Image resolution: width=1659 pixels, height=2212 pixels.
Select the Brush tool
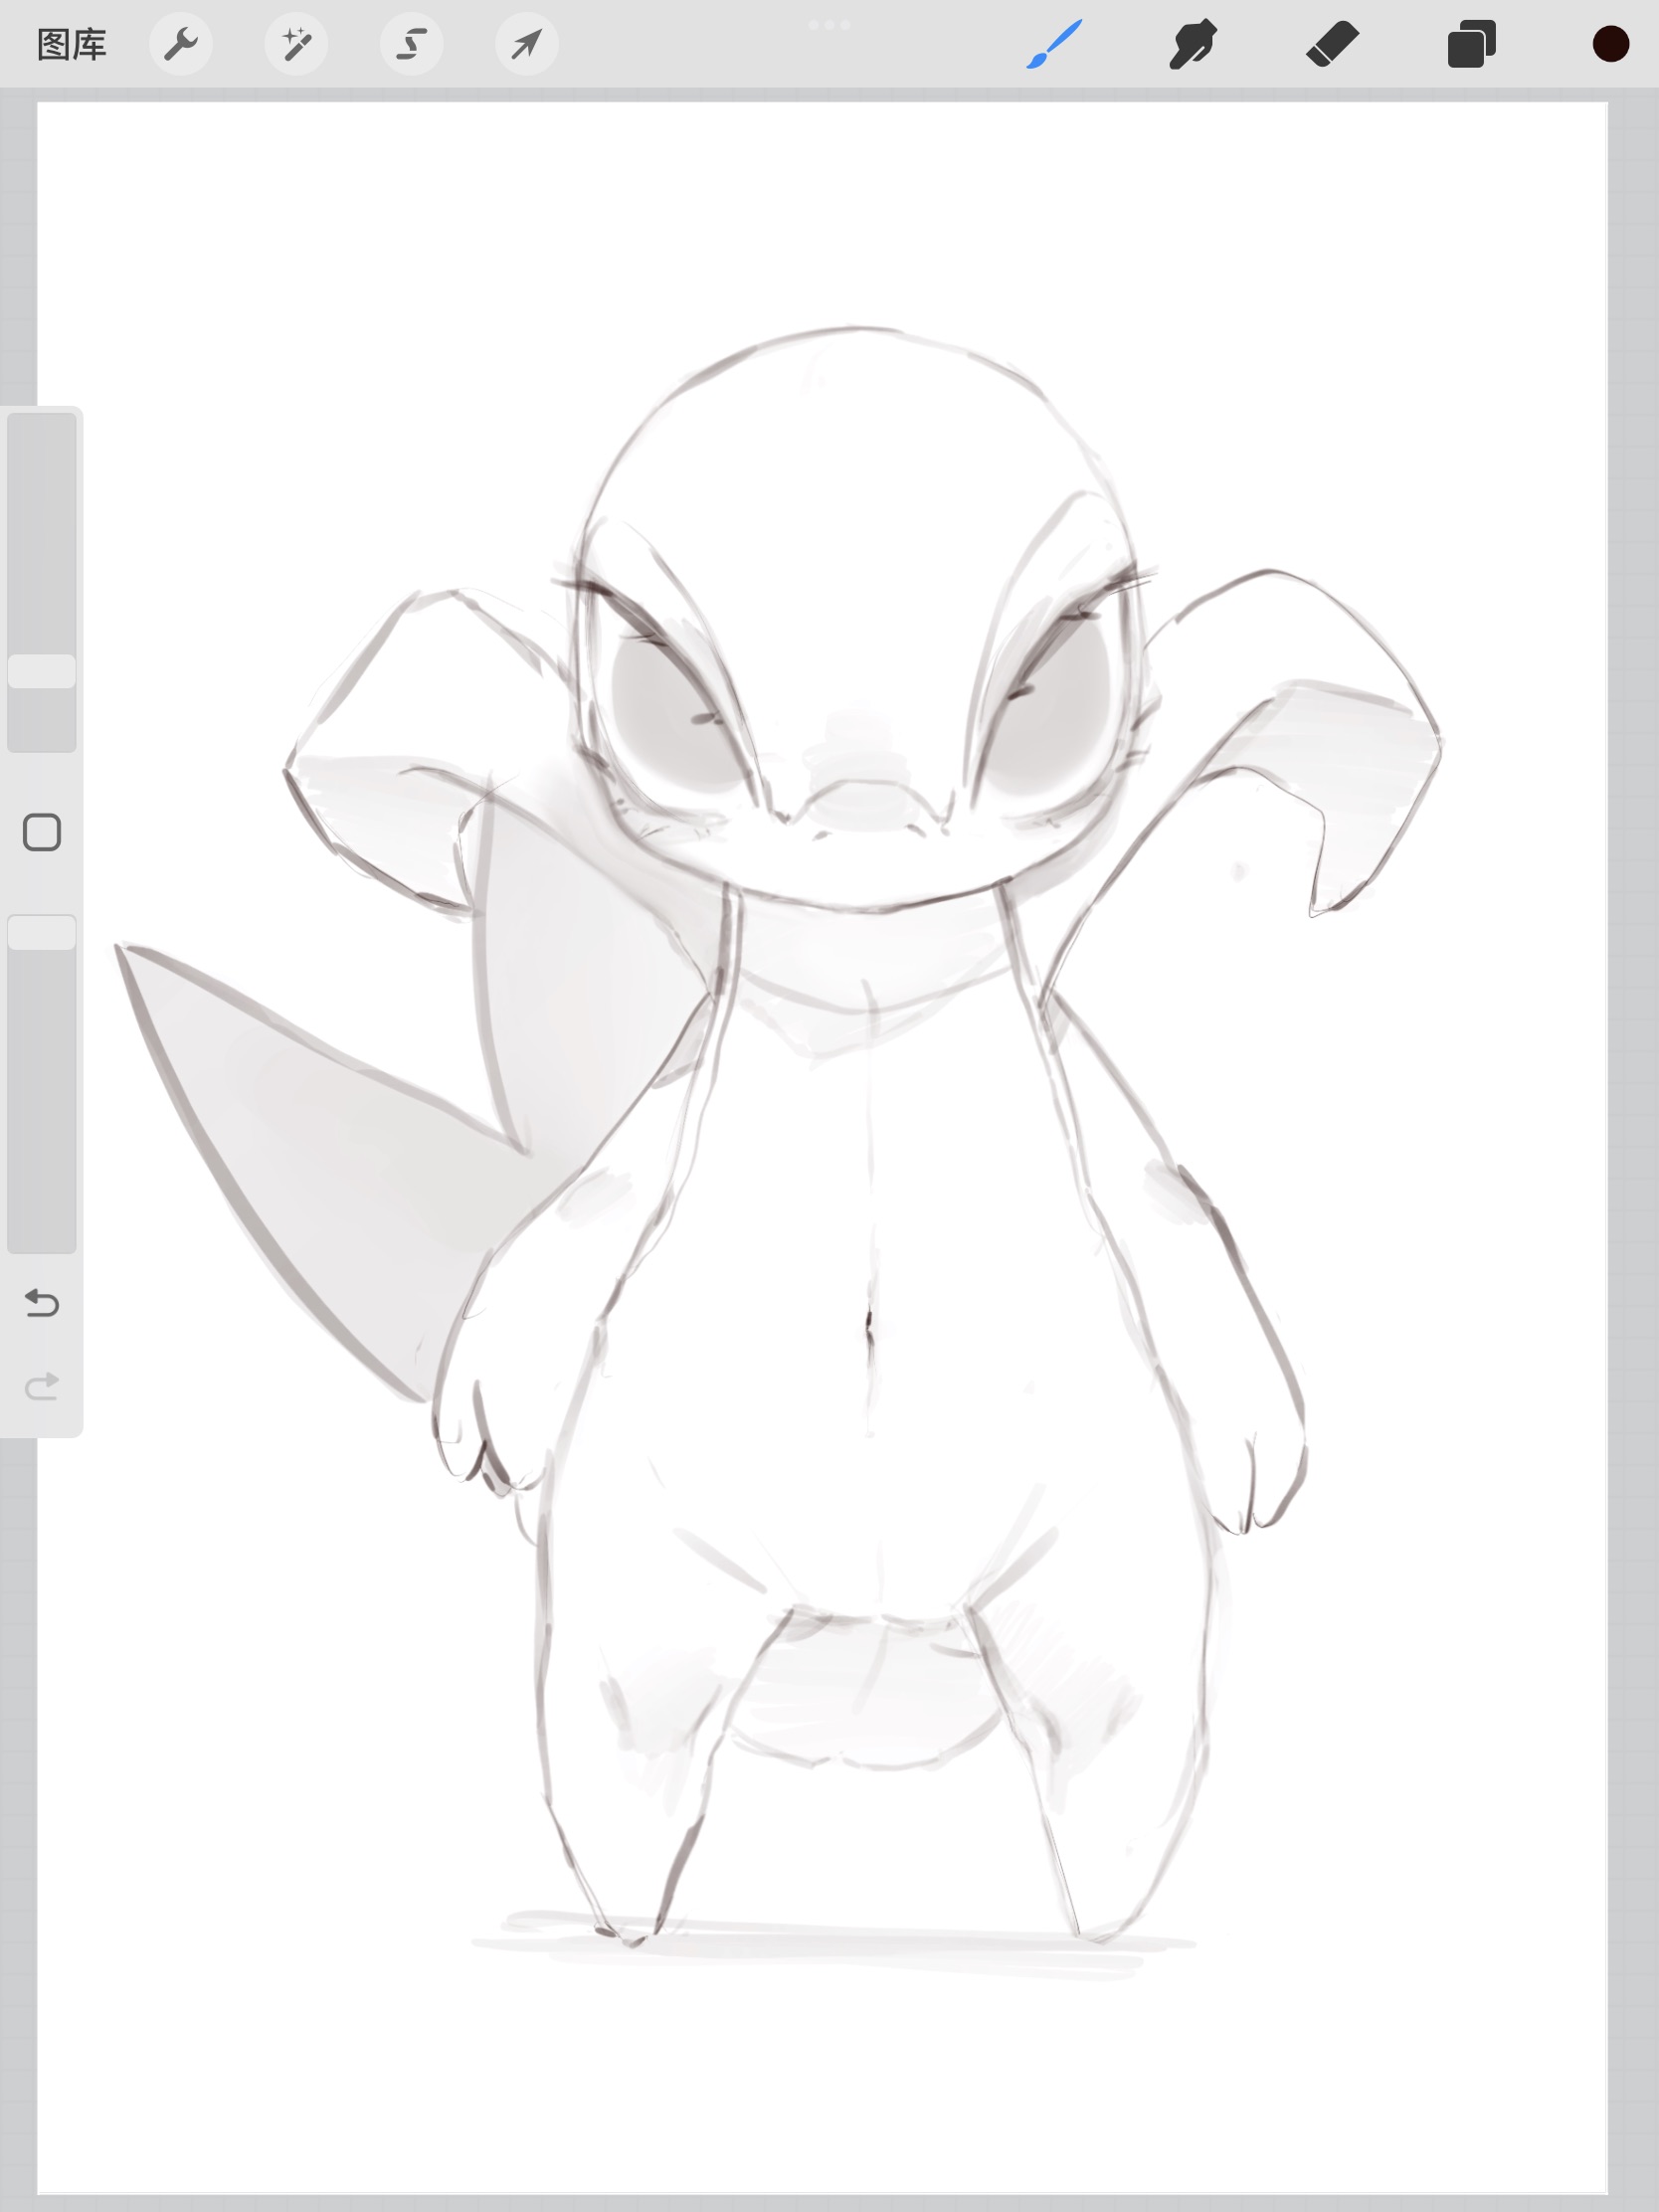pyautogui.click(x=1054, y=45)
